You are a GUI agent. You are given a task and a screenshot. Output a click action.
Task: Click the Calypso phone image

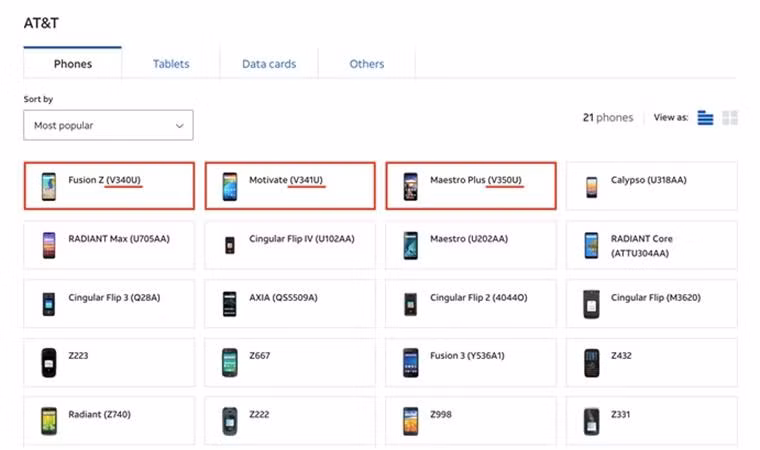point(591,186)
